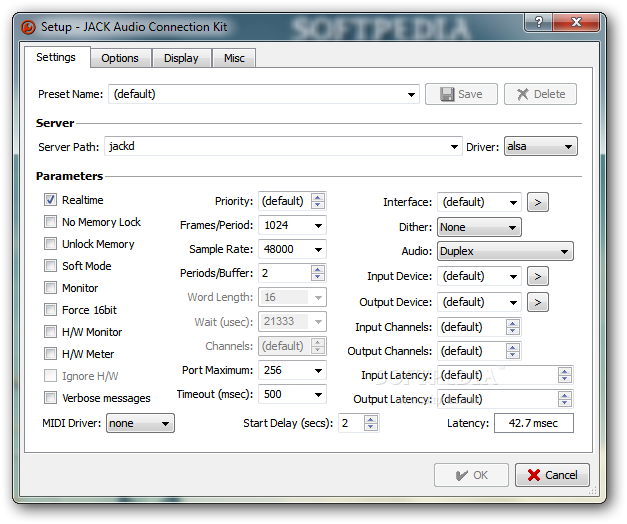
Task: Open the Display tab
Action: pos(181,58)
